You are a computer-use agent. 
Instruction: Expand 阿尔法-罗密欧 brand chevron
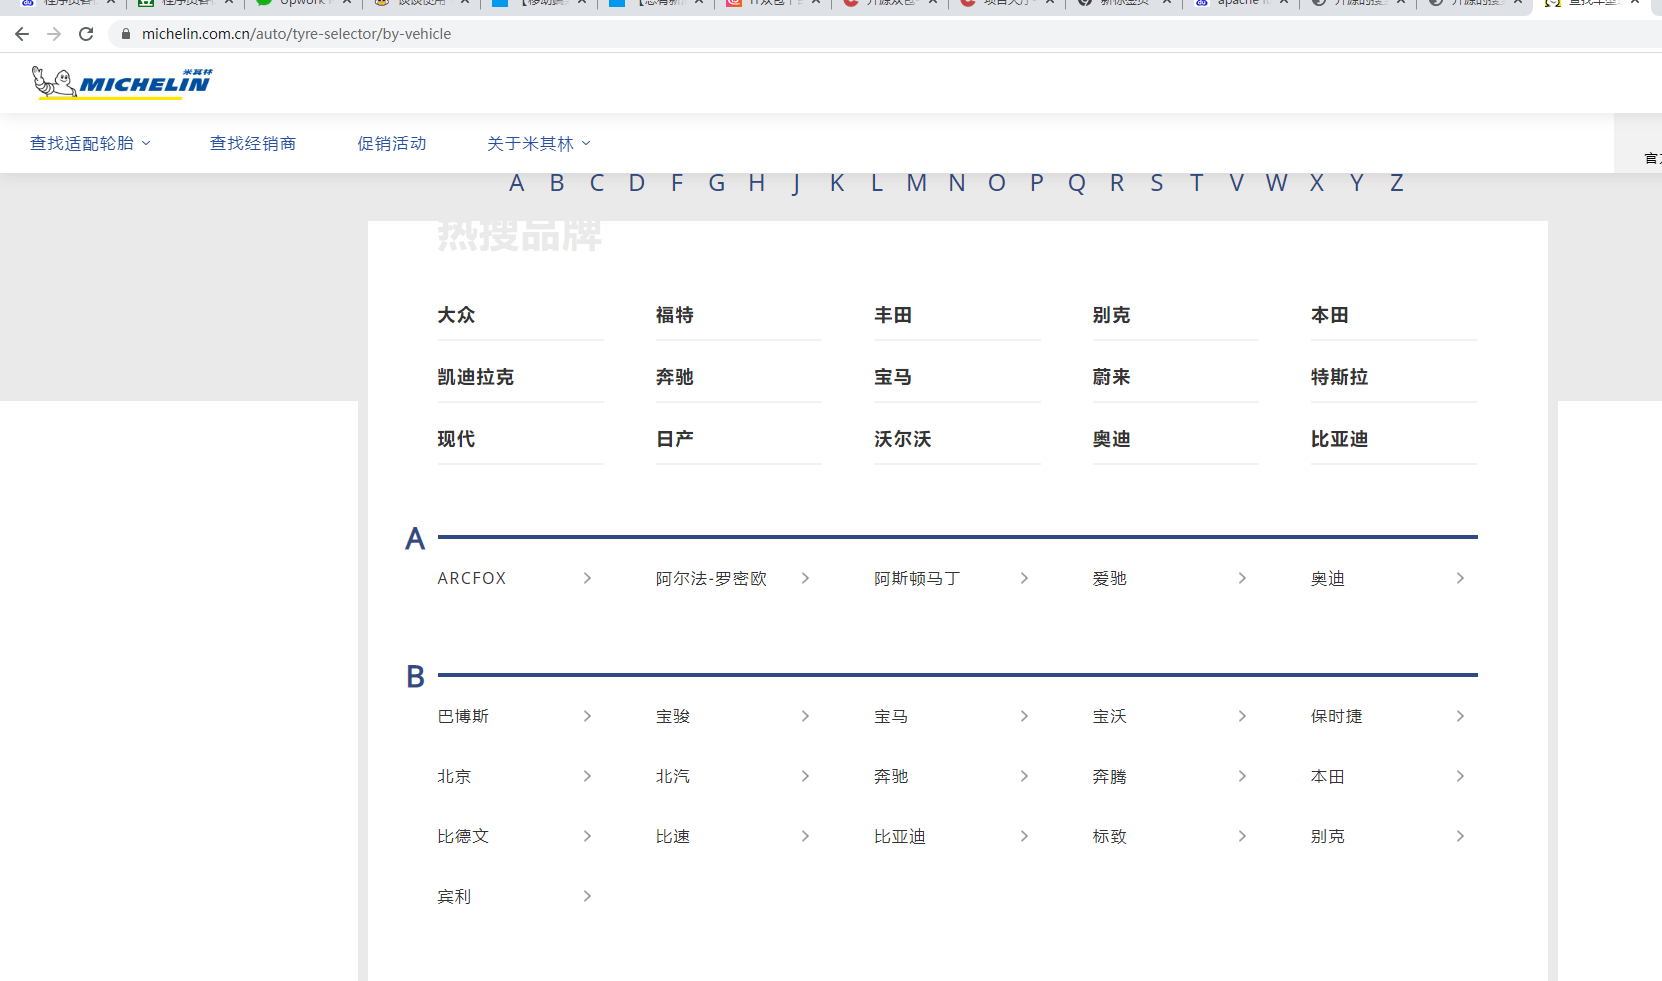coord(805,578)
